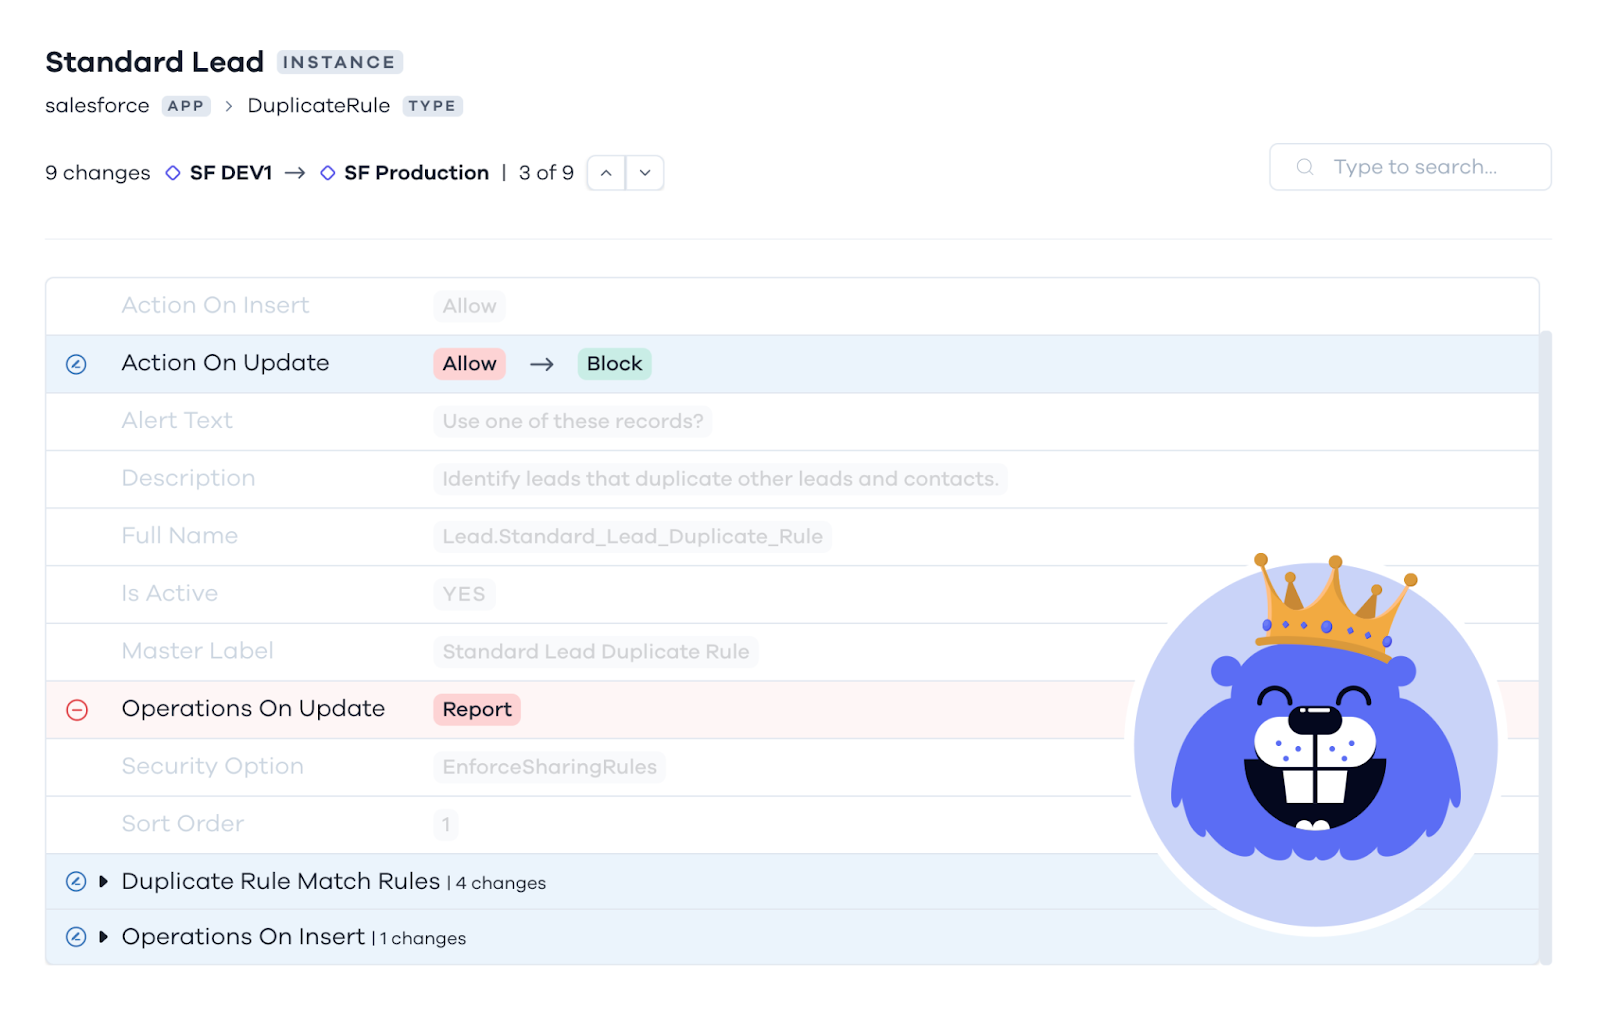Select the green Block new value tag
Viewport: 1600px width, 1010px height.
coord(614,364)
